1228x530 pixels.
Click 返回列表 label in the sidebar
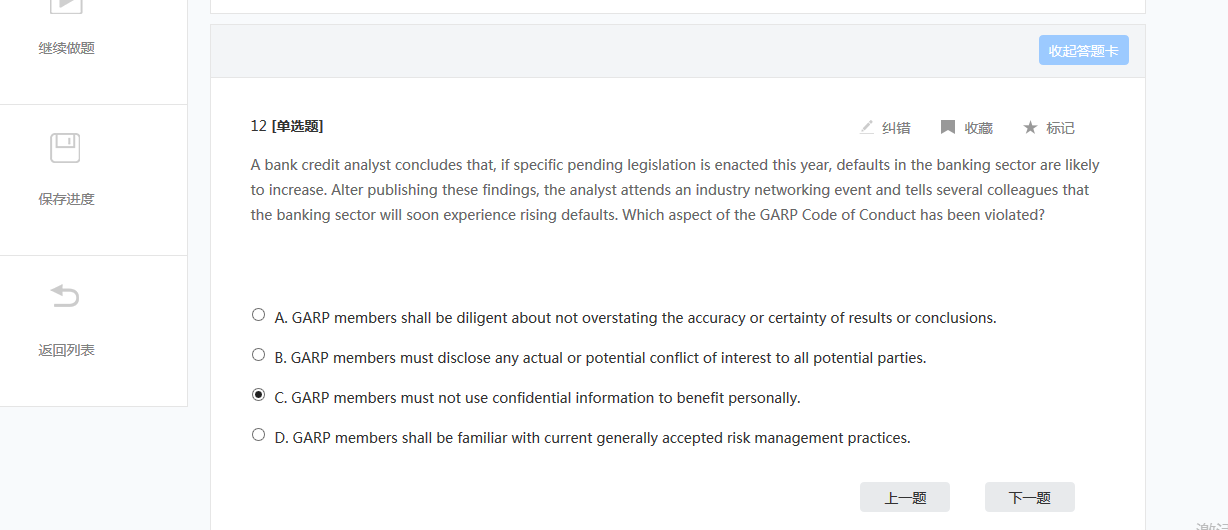pyautogui.click(x=66, y=350)
